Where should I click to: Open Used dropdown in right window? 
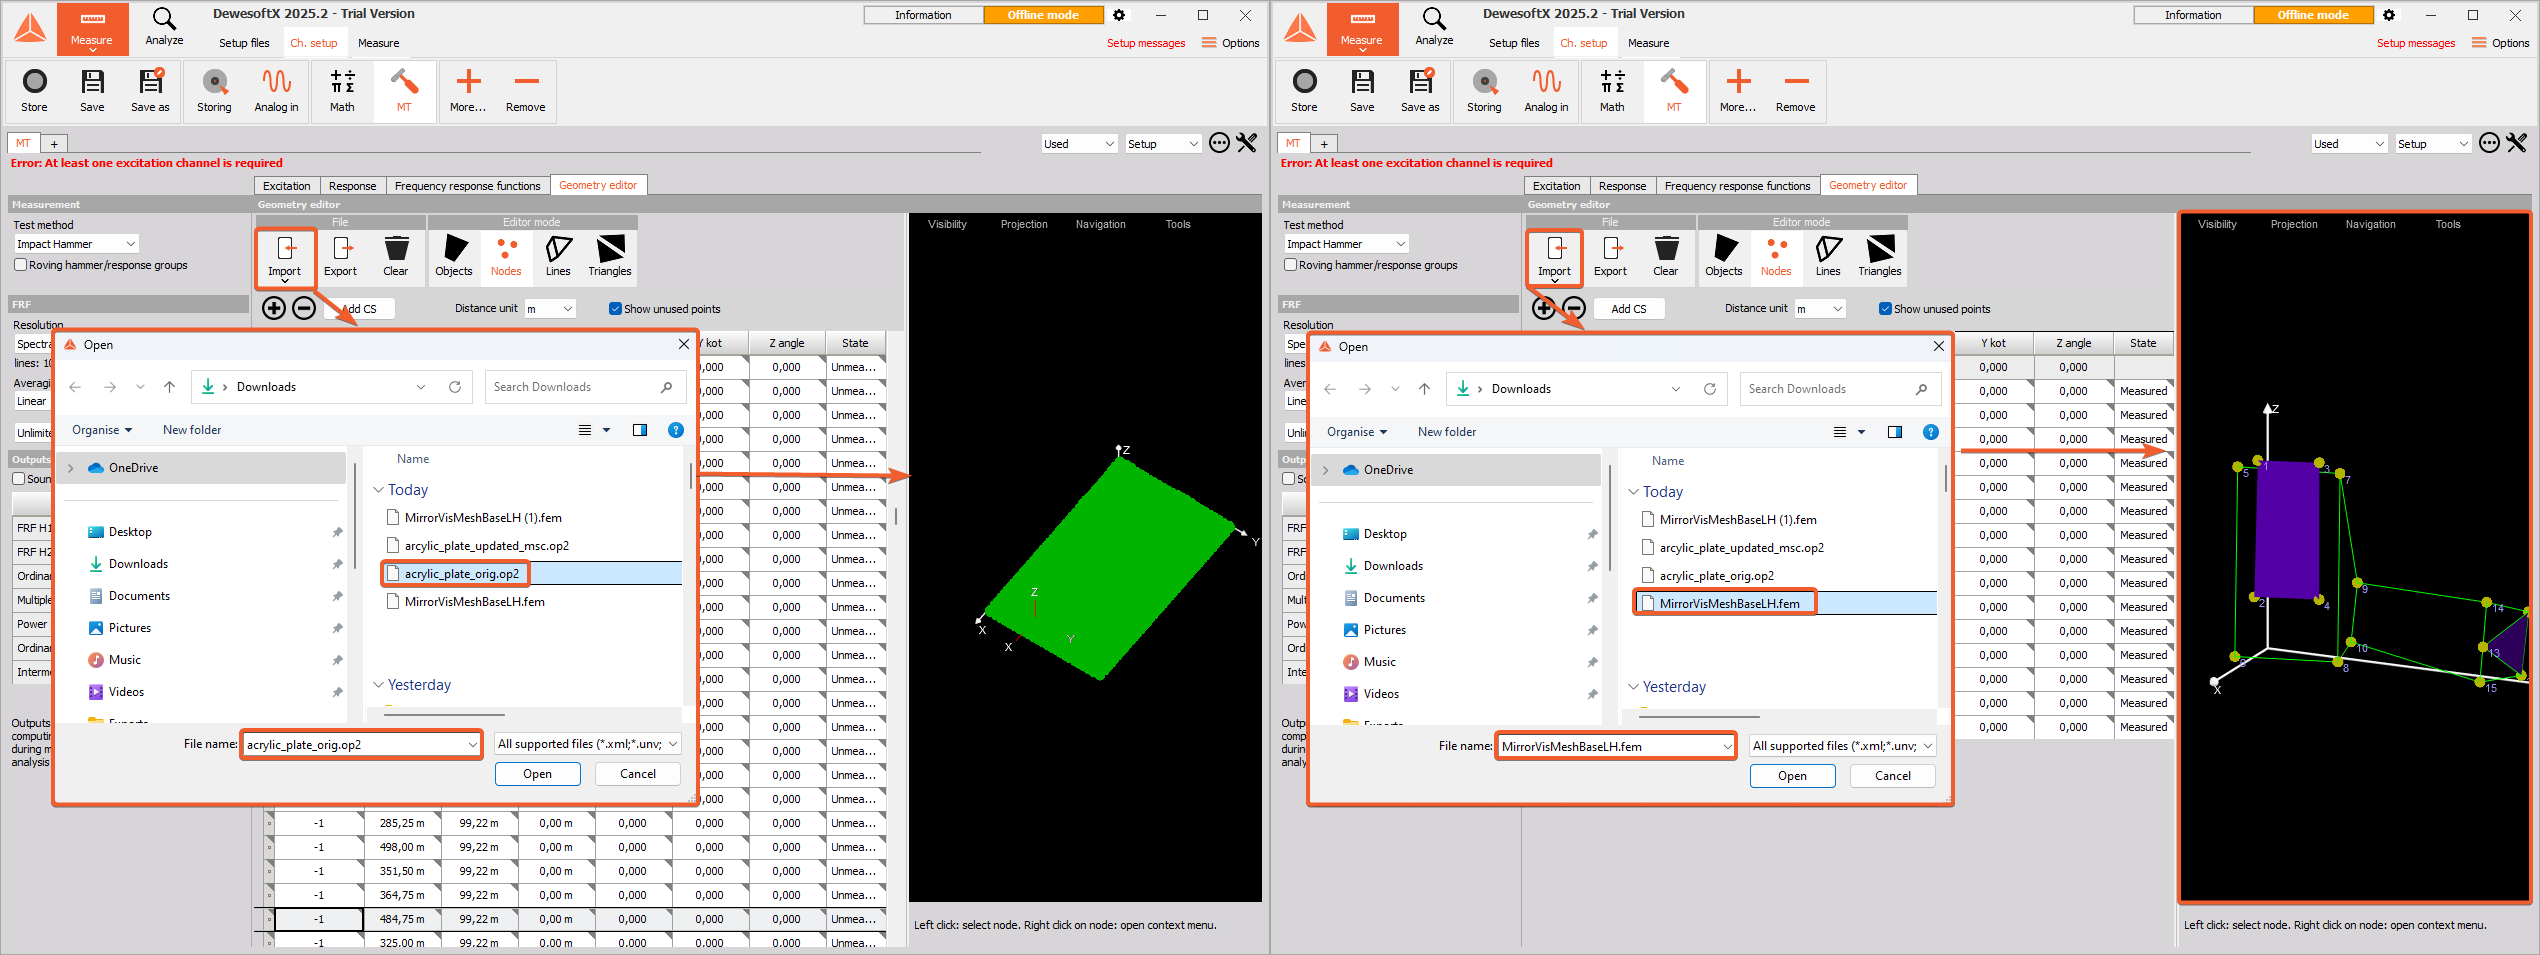(x=2349, y=144)
